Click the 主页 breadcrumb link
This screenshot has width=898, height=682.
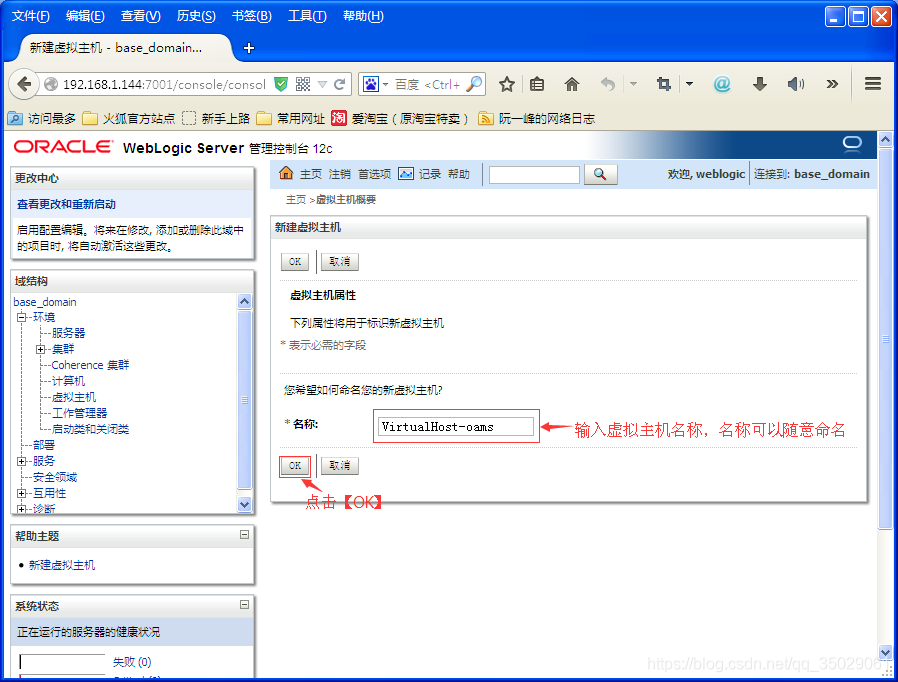296,199
